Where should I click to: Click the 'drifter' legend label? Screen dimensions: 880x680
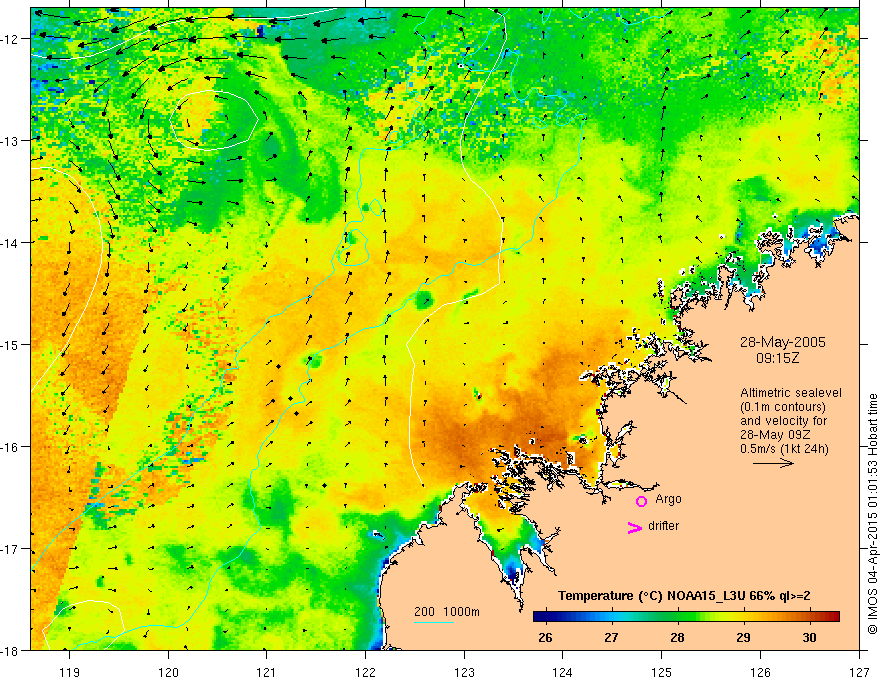point(663,526)
